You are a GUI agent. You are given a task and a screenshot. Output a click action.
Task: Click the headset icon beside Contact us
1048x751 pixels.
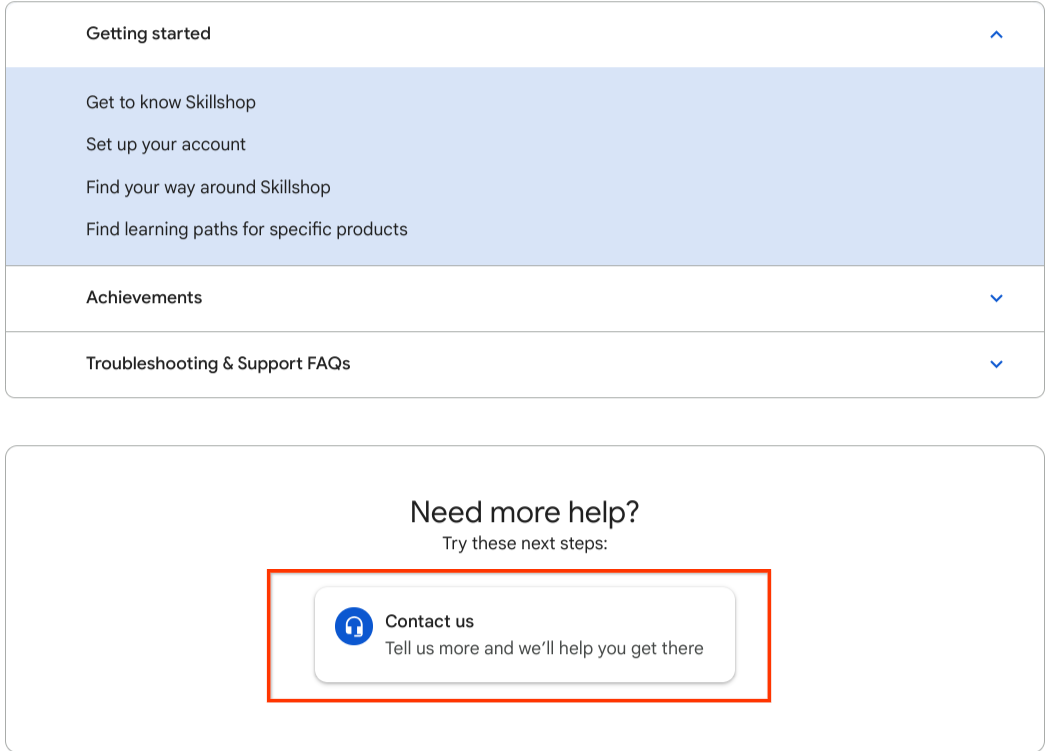tap(354, 627)
